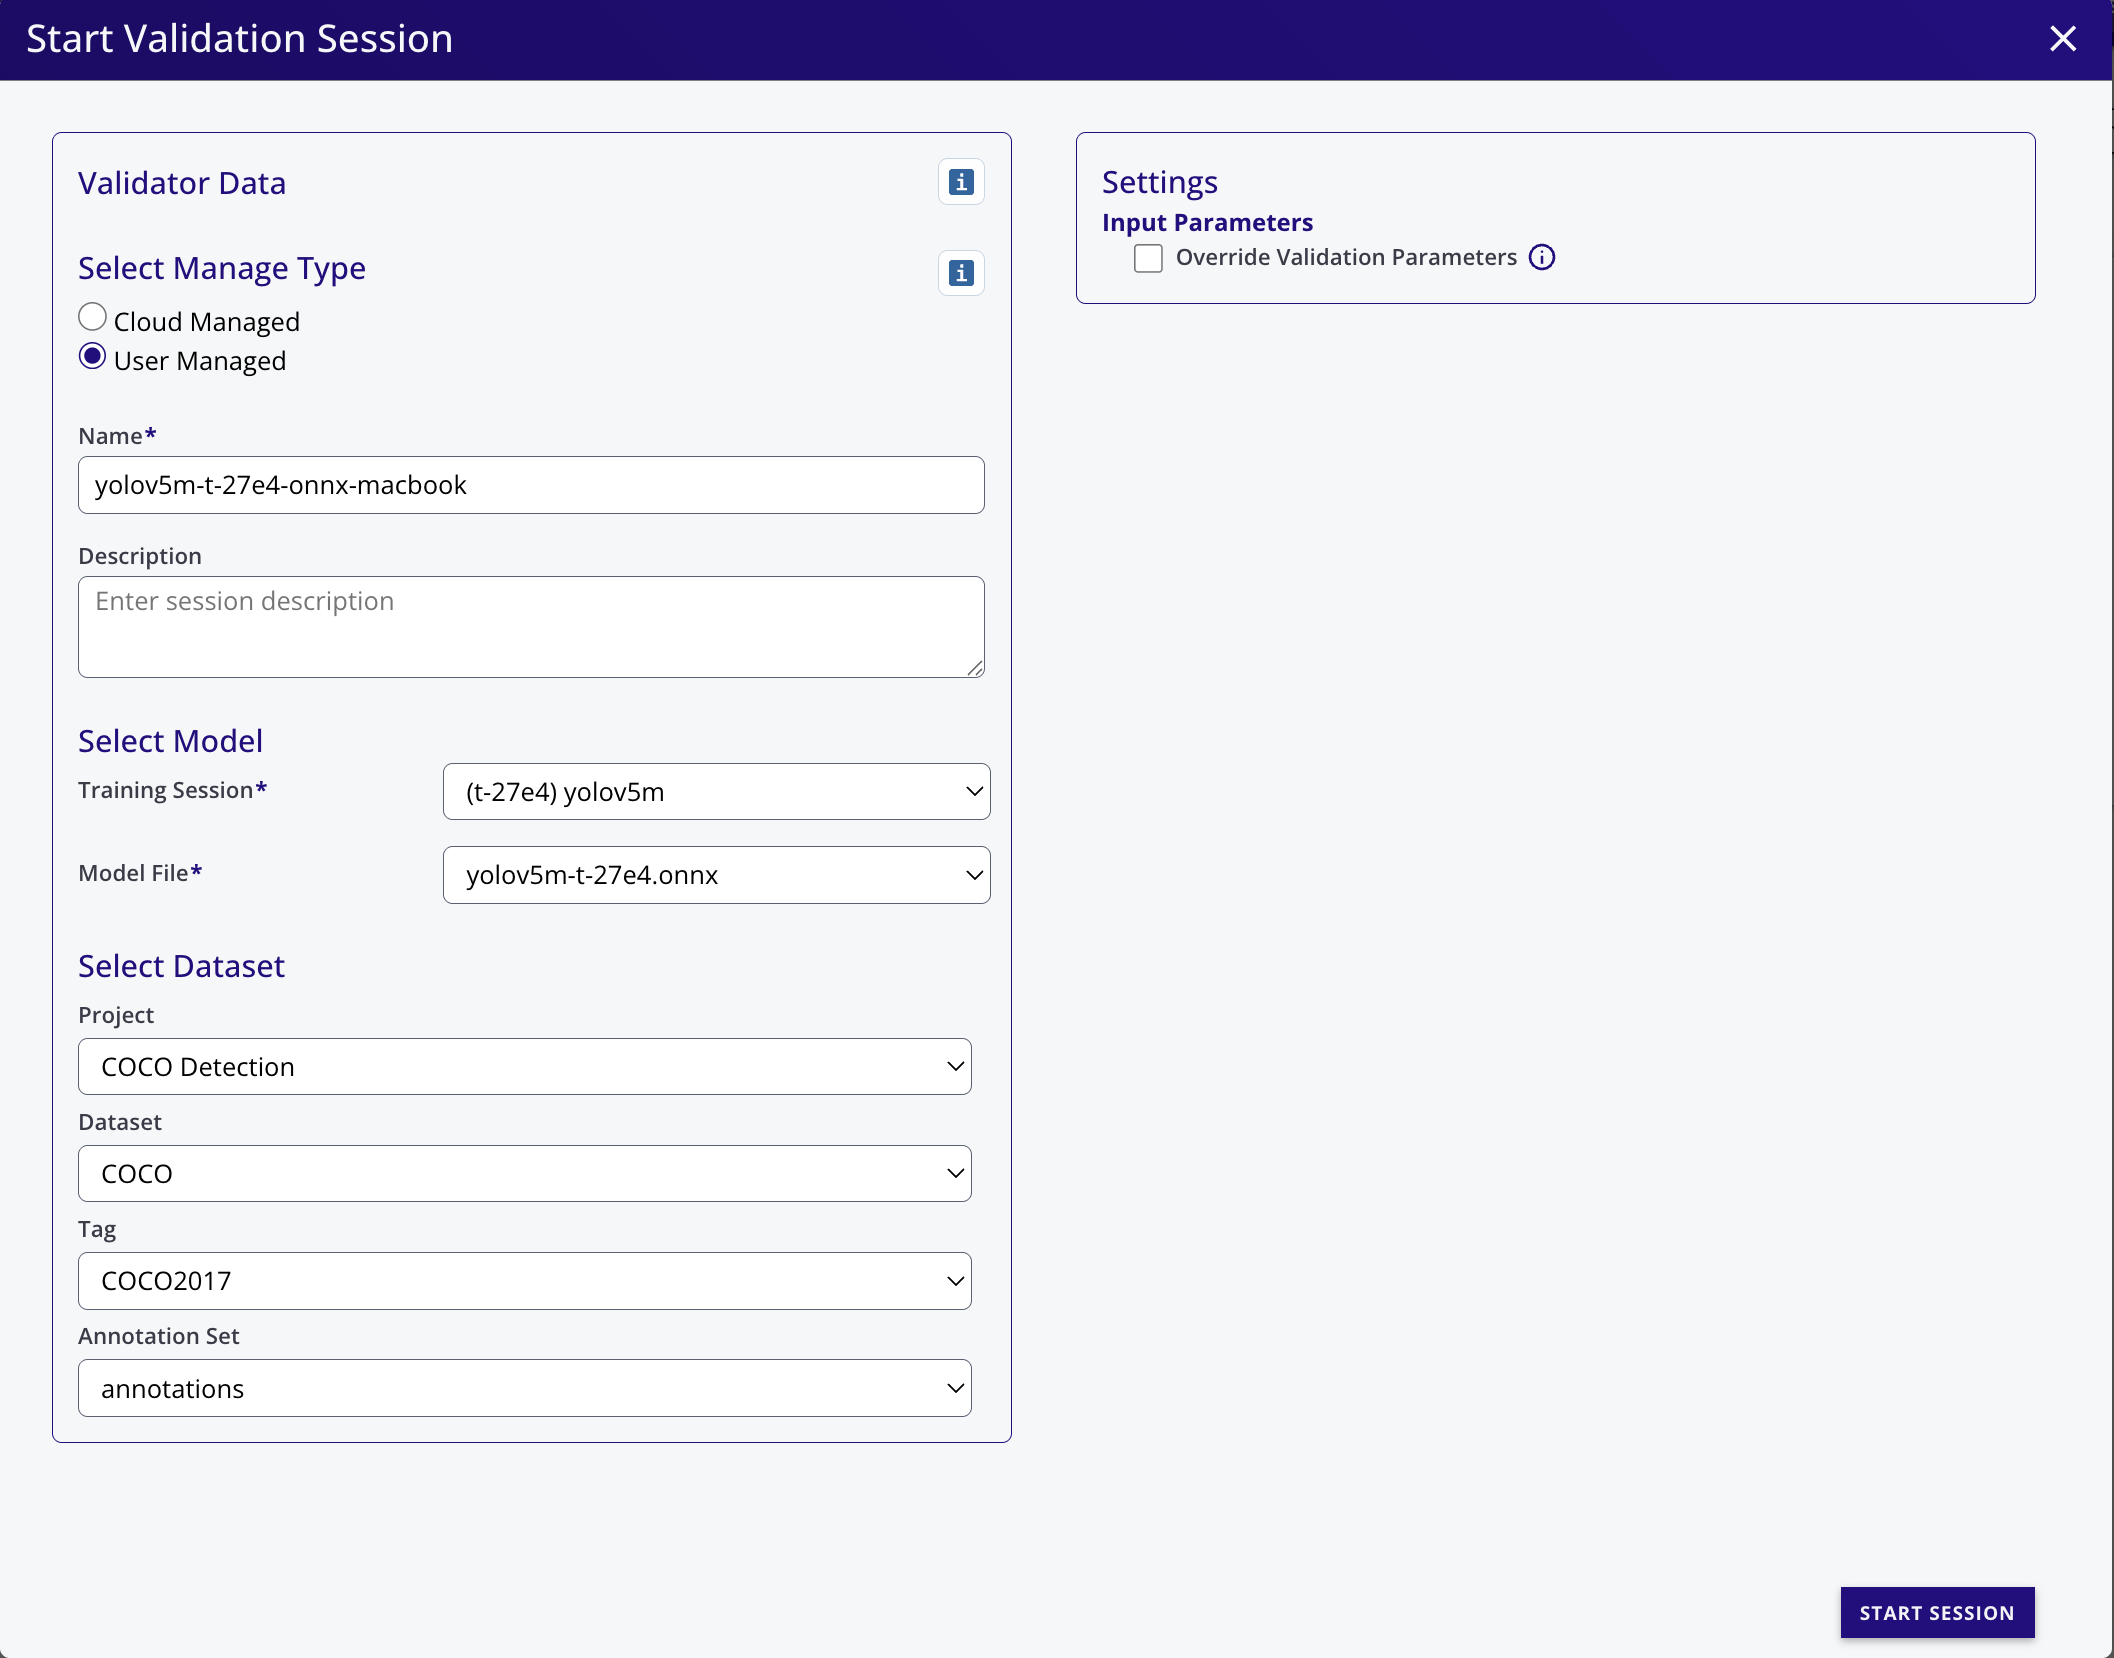The height and width of the screenshot is (1658, 2114).
Task: Open the Project dropdown showing COCO Detection
Action: pos(525,1067)
